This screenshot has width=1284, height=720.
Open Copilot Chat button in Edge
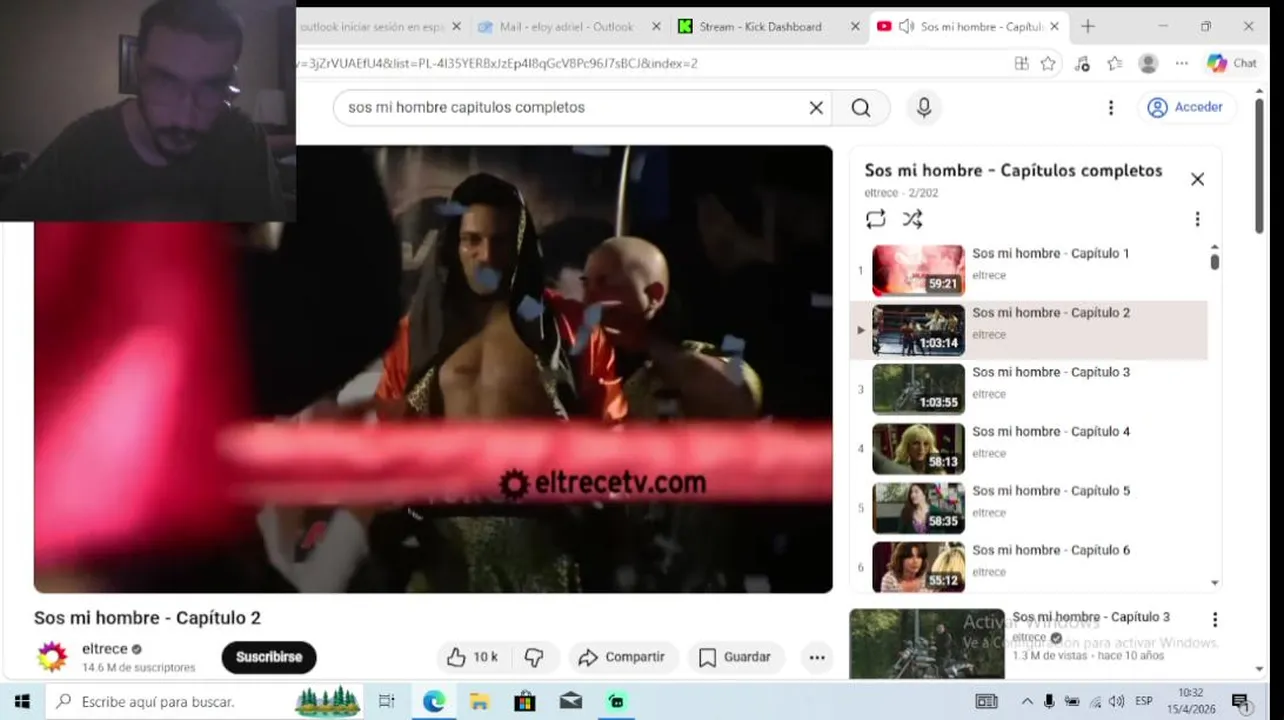[x=1231, y=63]
